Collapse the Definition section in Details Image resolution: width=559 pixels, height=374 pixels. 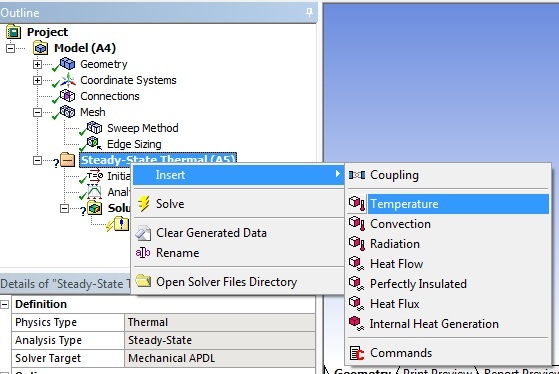pos(5,304)
